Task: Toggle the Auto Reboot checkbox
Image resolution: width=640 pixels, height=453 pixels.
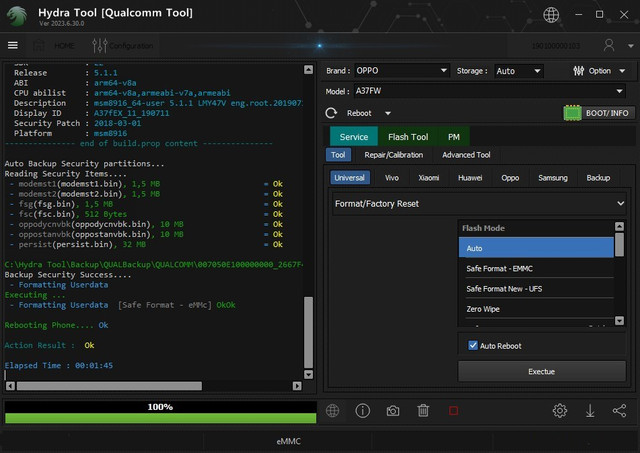Action: click(473, 345)
